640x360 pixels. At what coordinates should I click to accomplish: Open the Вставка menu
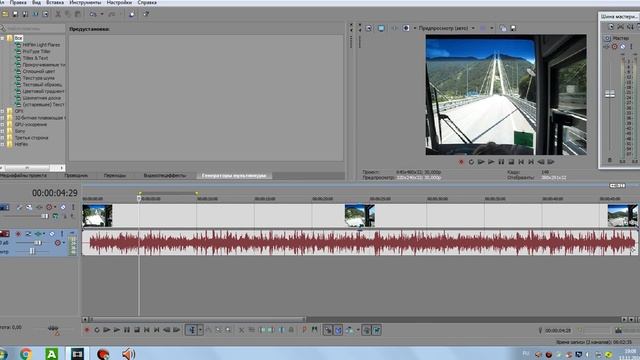(55, 2)
